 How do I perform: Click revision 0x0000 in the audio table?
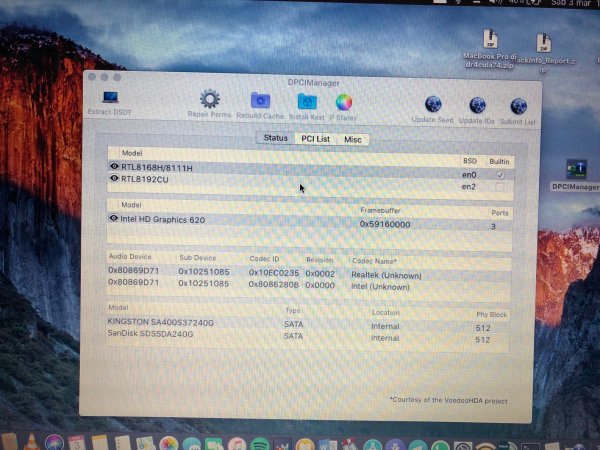click(x=320, y=285)
